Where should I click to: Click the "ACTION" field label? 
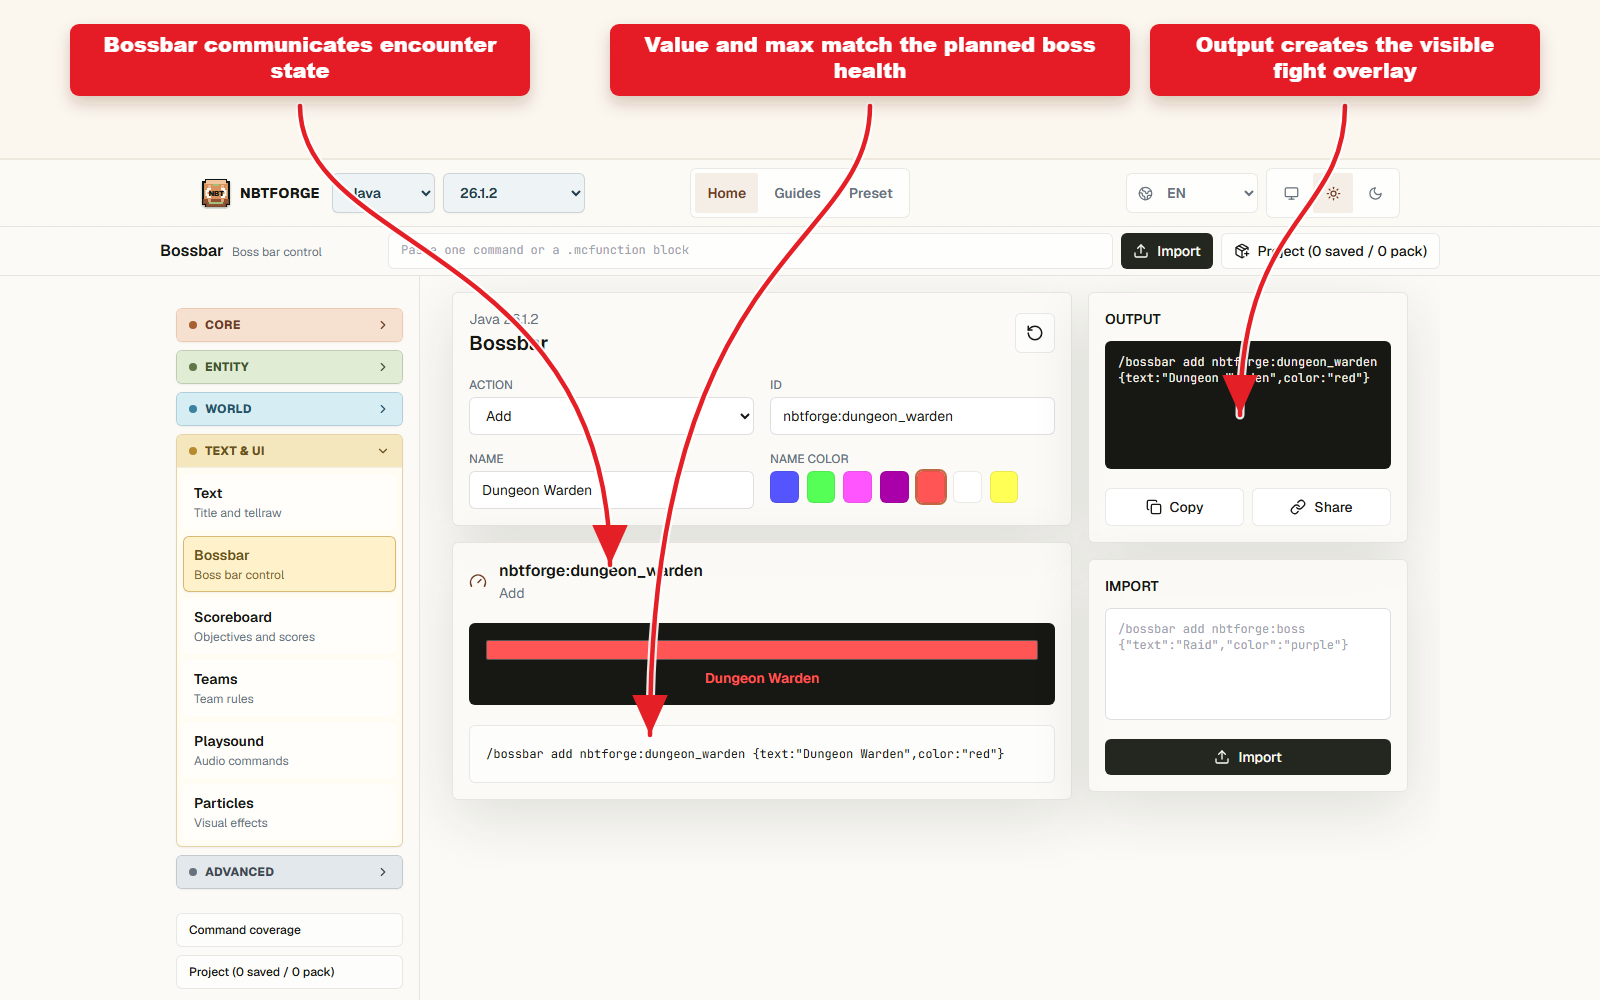tap(491, 385)
